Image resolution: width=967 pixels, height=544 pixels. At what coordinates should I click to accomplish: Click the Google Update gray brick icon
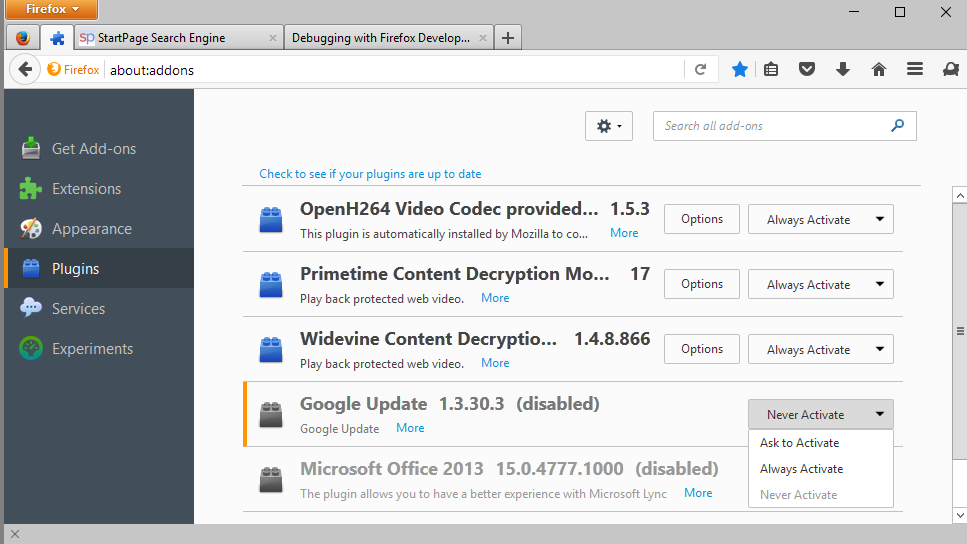[271, 414]
